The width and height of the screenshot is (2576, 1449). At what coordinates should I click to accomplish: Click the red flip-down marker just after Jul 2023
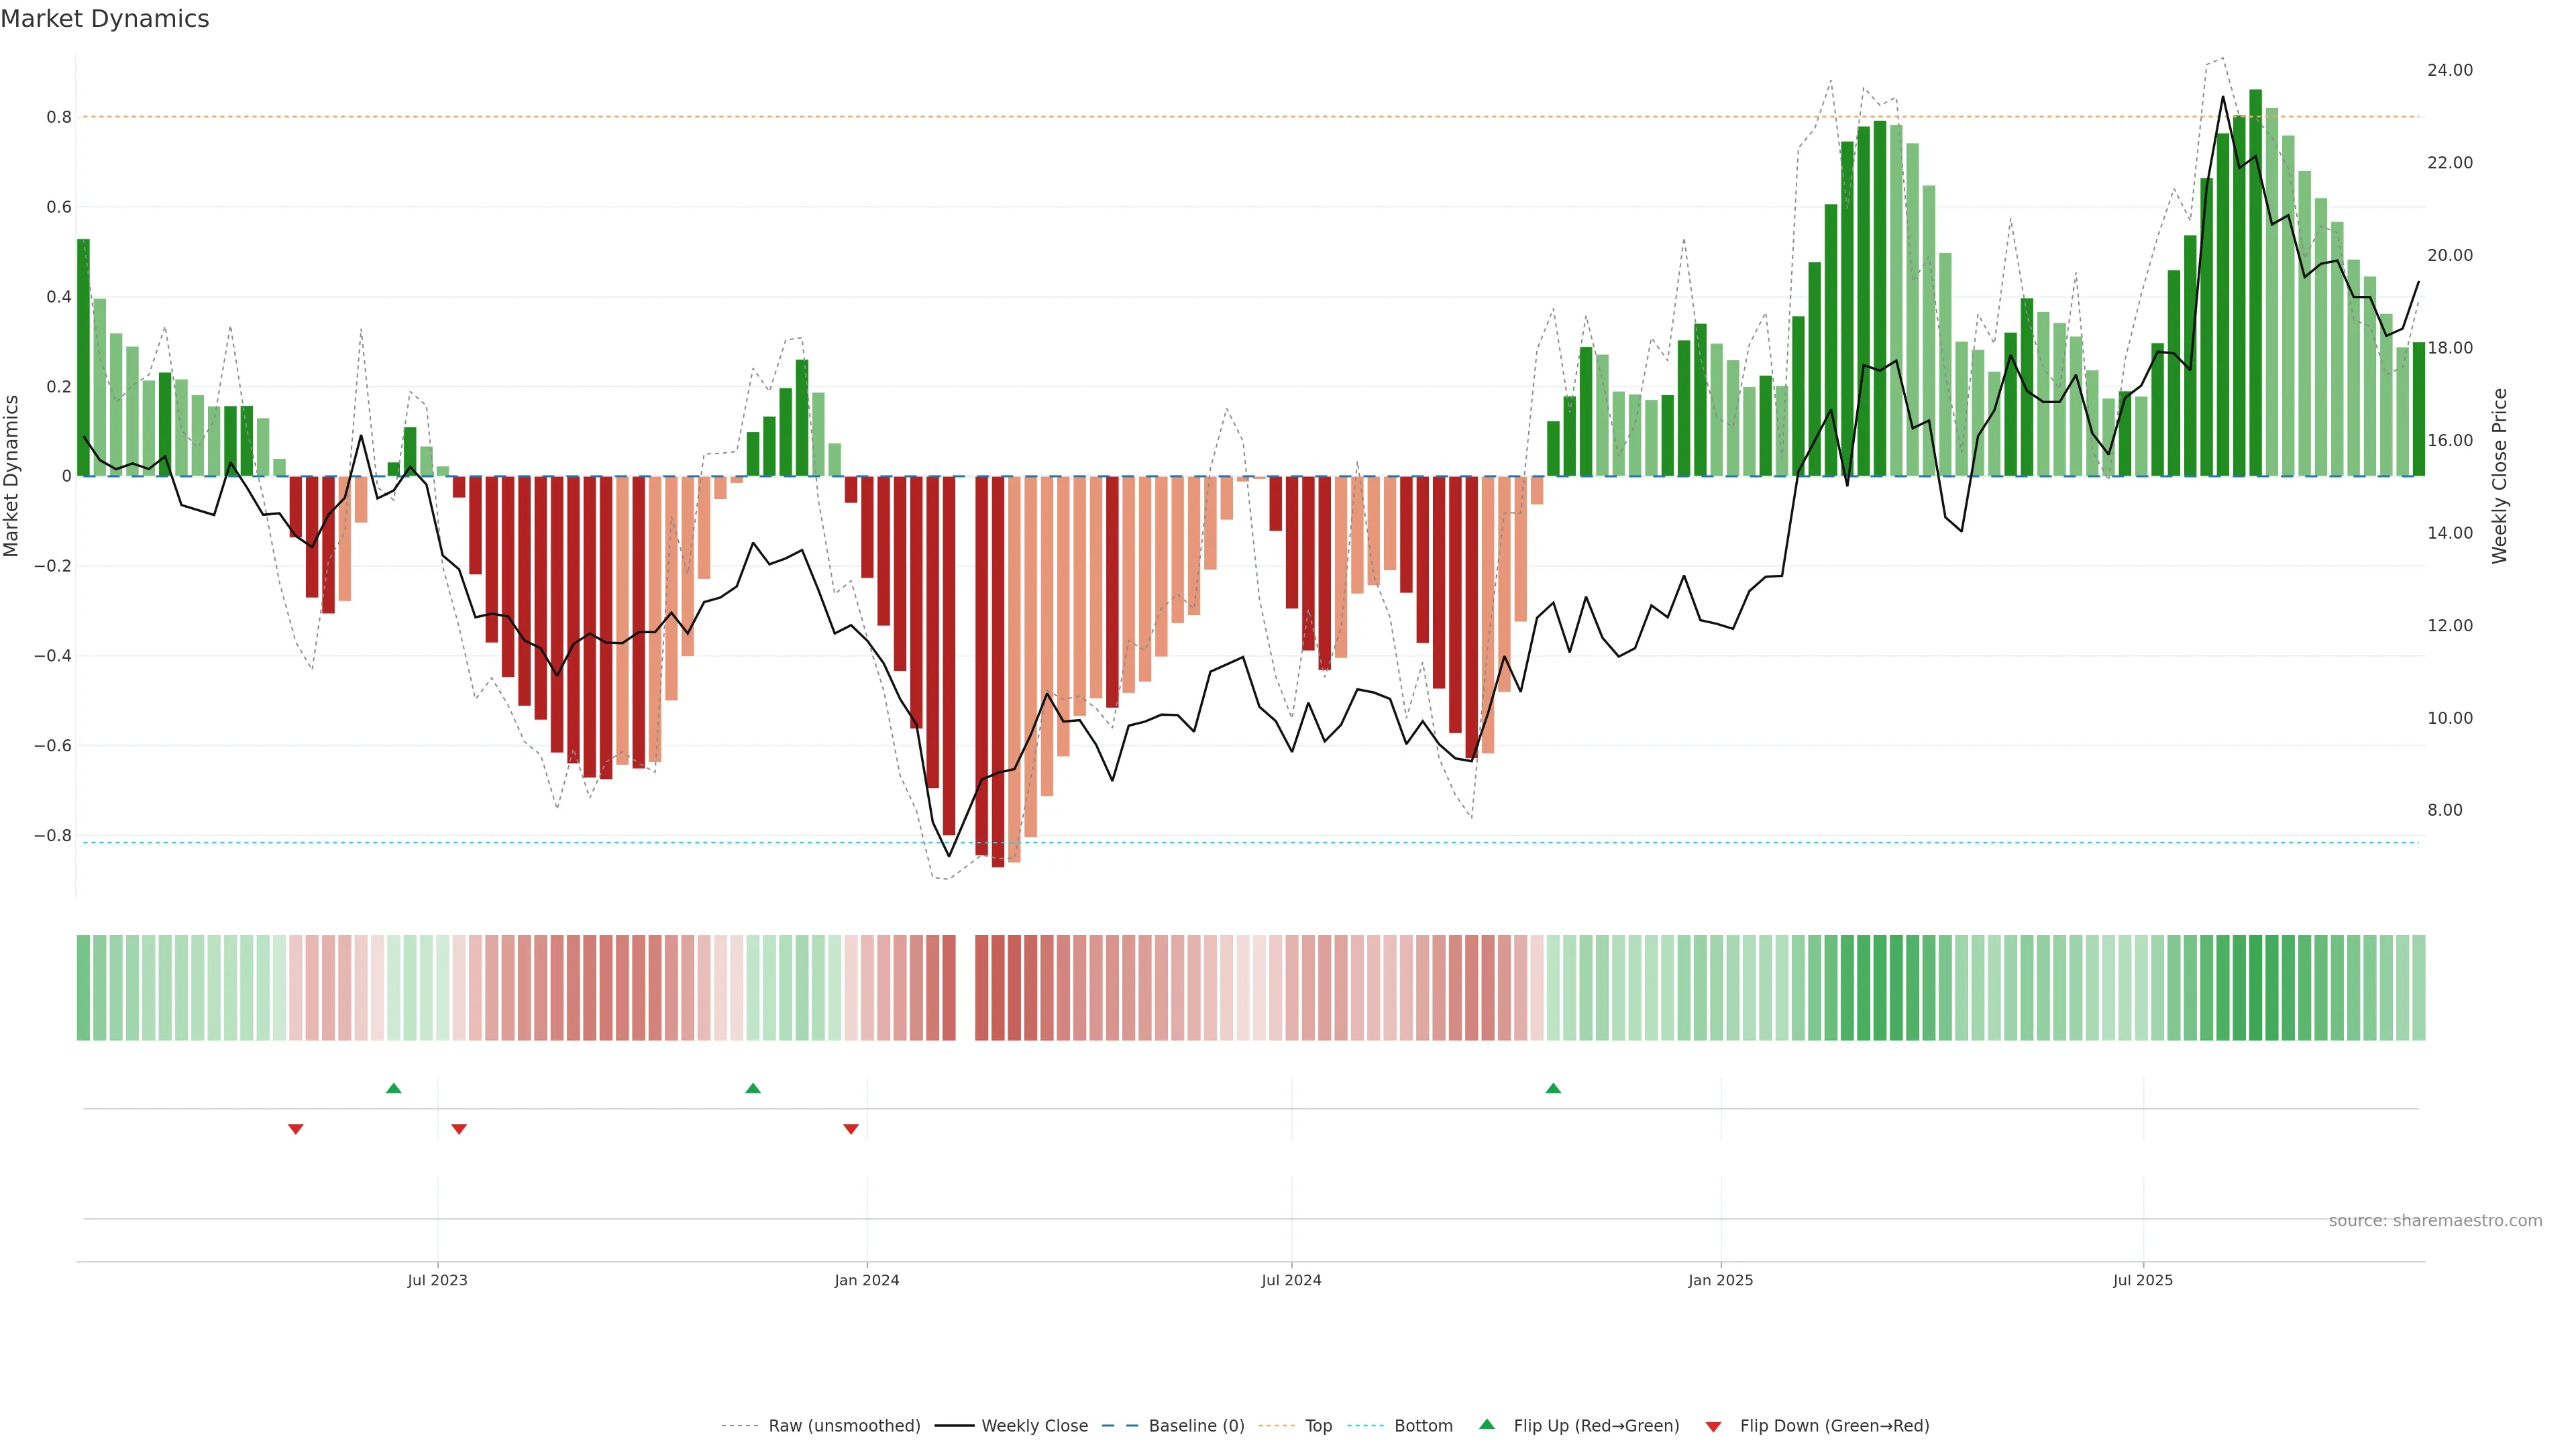pyautogui.click(x=459, y=1129)
